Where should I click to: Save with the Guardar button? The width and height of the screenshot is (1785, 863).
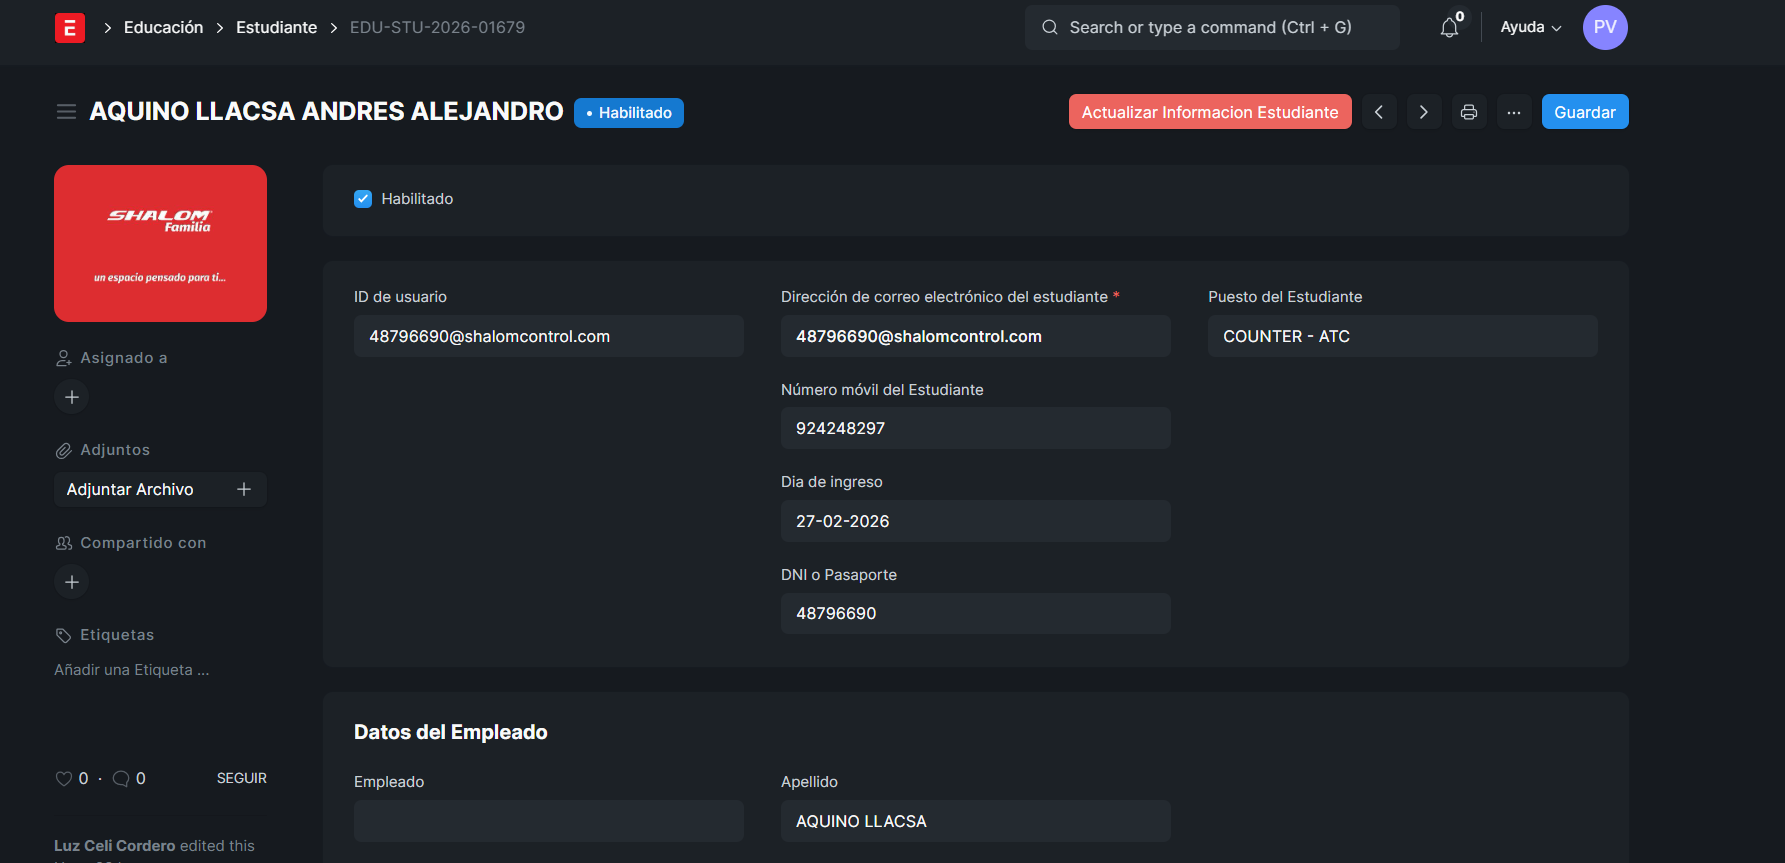1584,112
